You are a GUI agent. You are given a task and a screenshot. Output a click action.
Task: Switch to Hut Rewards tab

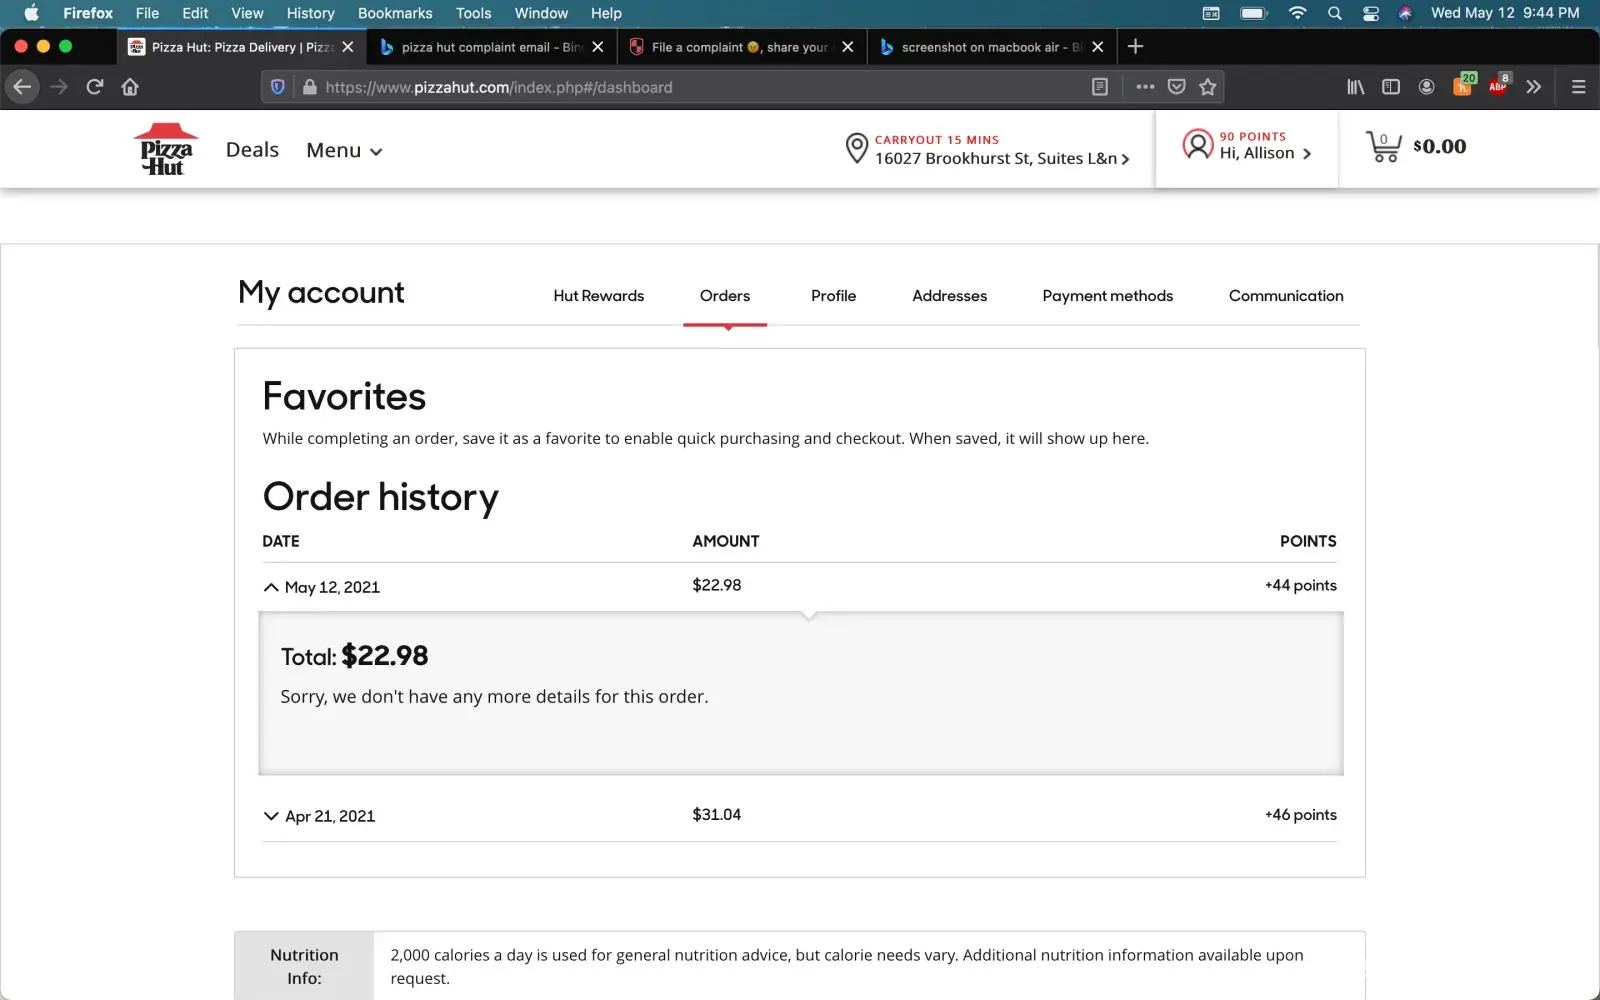click(x=598, y=296)
